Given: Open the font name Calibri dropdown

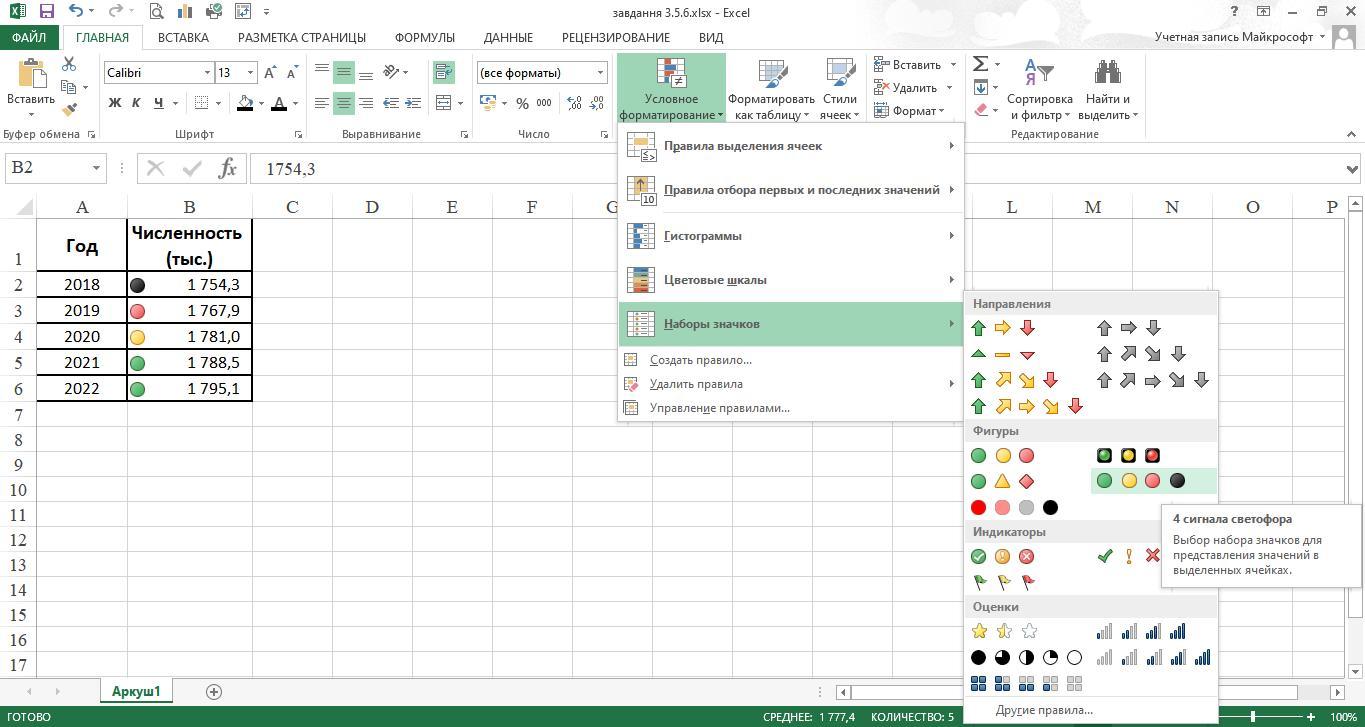Looking at the screenshot, I should point(207,73).
